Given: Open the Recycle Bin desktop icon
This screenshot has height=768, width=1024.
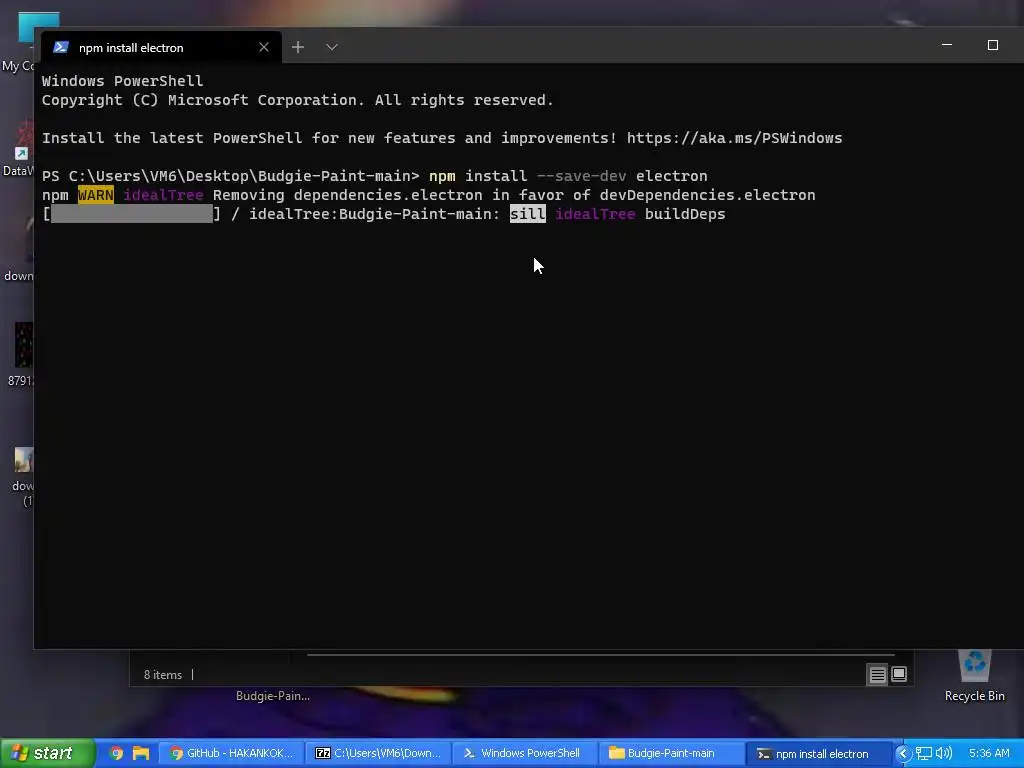Looking at the screenshot, I should point(974,676).
